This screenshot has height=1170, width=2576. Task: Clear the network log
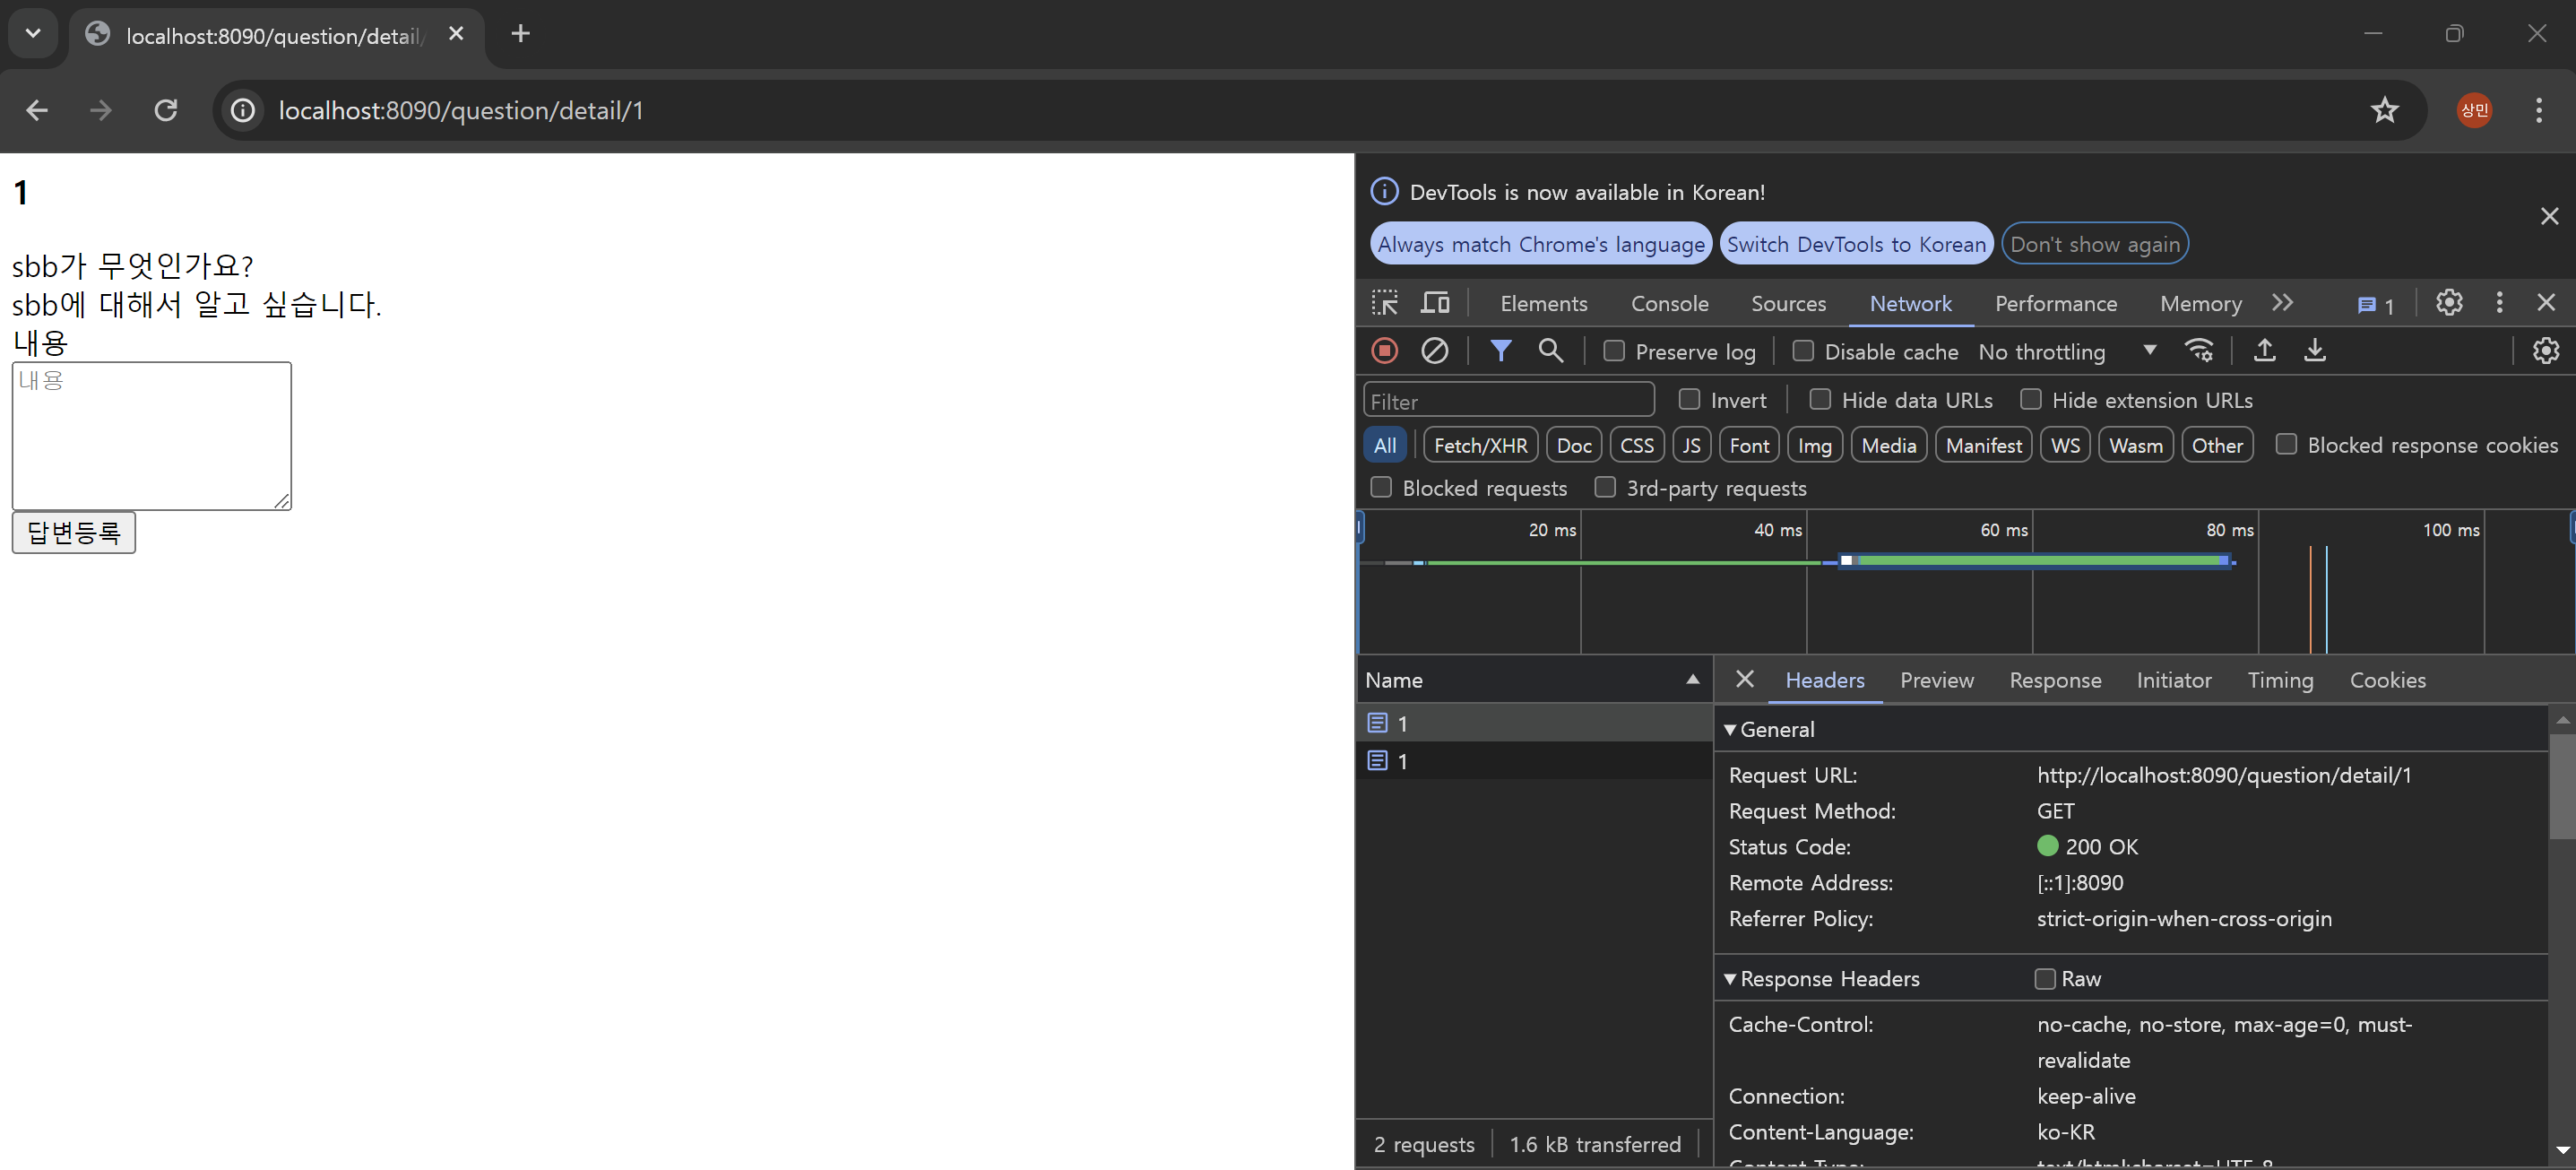tap(1434, 351)
